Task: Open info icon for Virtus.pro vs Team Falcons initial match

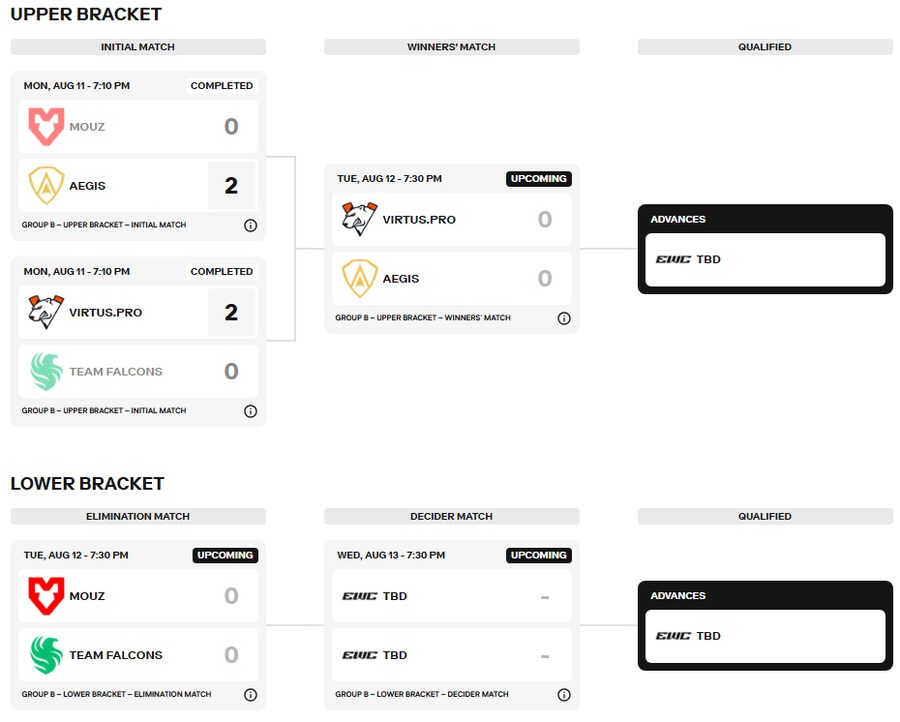Action: pos(250,411)
